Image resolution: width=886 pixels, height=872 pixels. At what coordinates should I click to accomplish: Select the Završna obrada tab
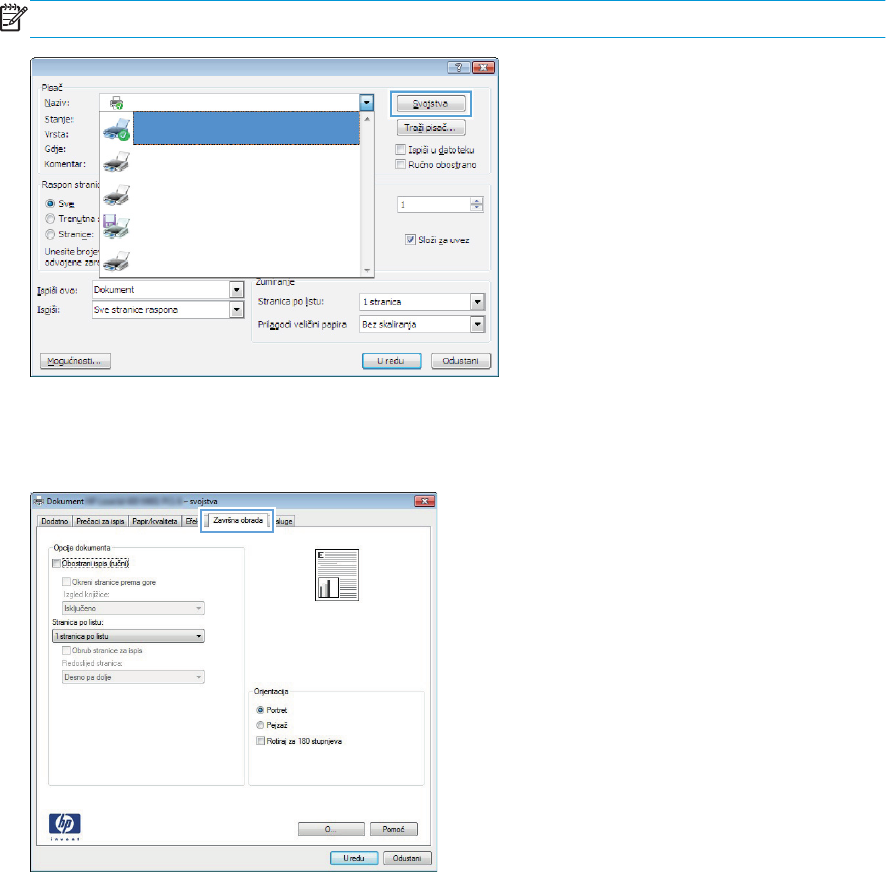tap(237, 520)
